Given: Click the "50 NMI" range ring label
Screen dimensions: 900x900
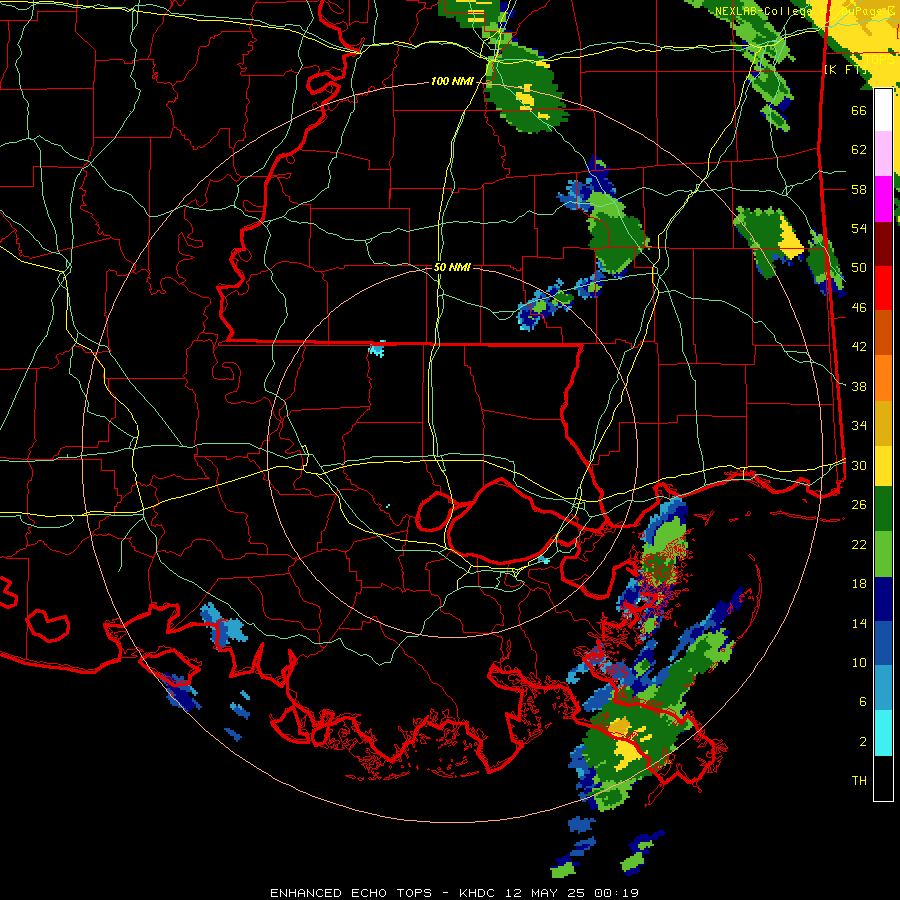Looking at the screenshot, I should [452, 267].
